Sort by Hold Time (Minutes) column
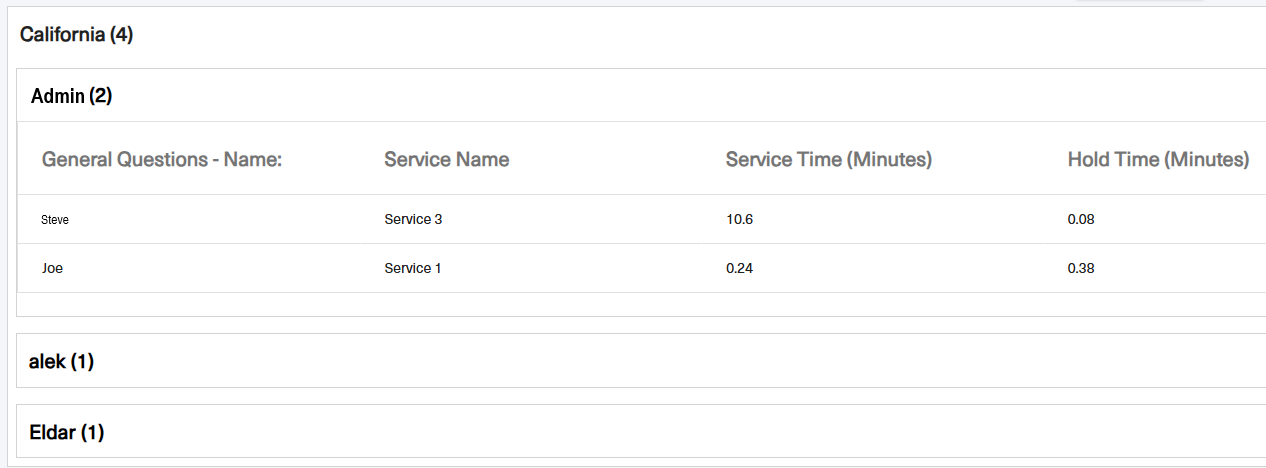Screen dimensions: 1266x468 tap(1158, 159)
